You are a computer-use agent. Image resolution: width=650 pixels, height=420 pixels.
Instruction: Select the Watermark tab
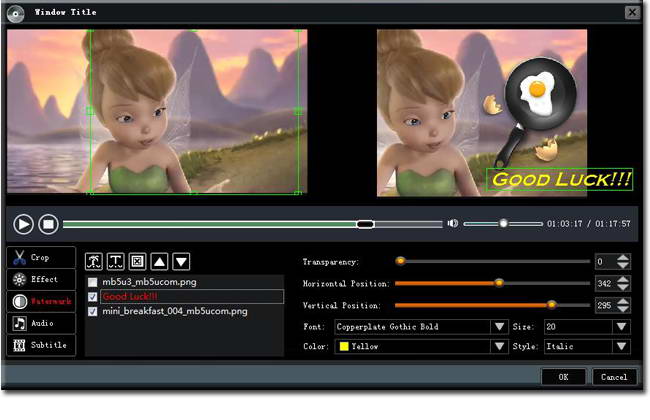41,301
